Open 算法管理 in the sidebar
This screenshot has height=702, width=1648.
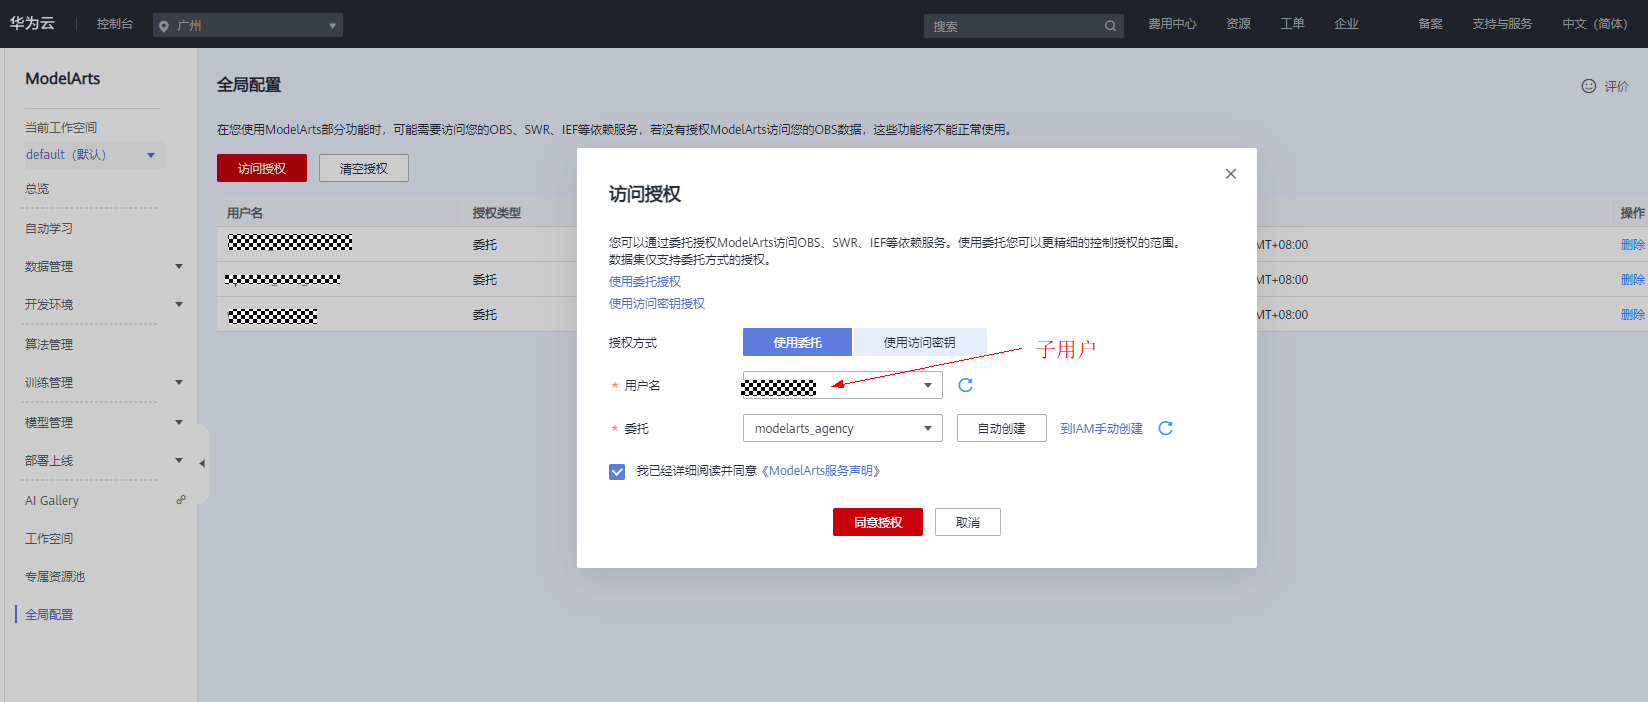(49, 344)
